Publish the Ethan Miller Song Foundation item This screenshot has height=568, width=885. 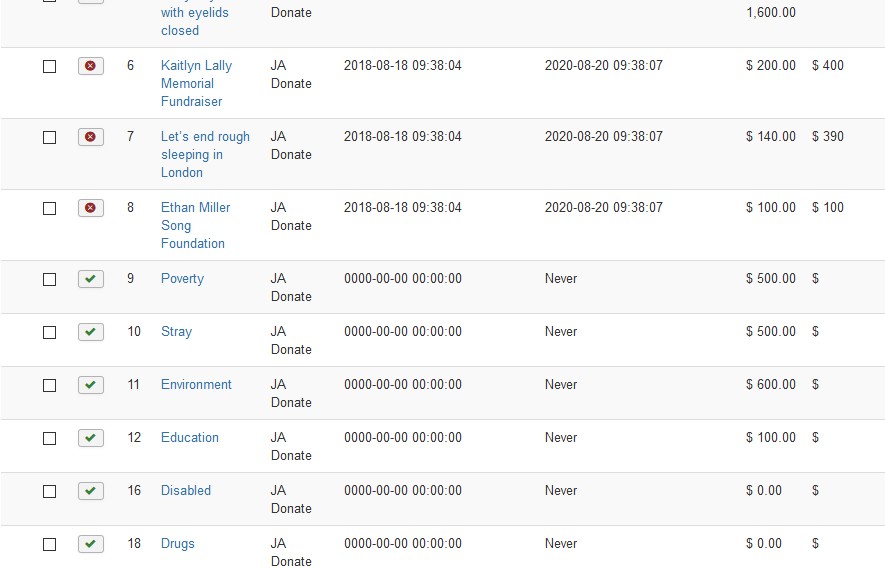[90, 208]
